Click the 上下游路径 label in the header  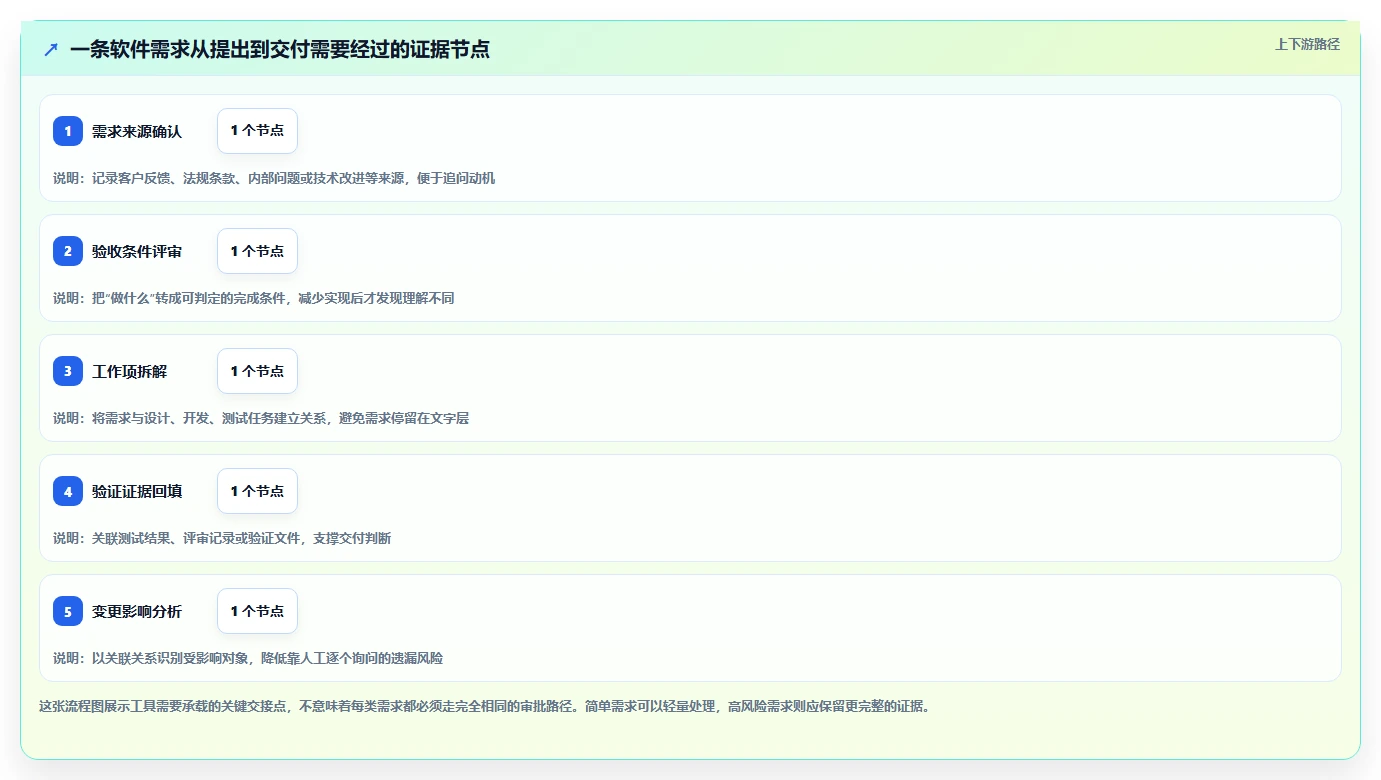(1307, 44)
